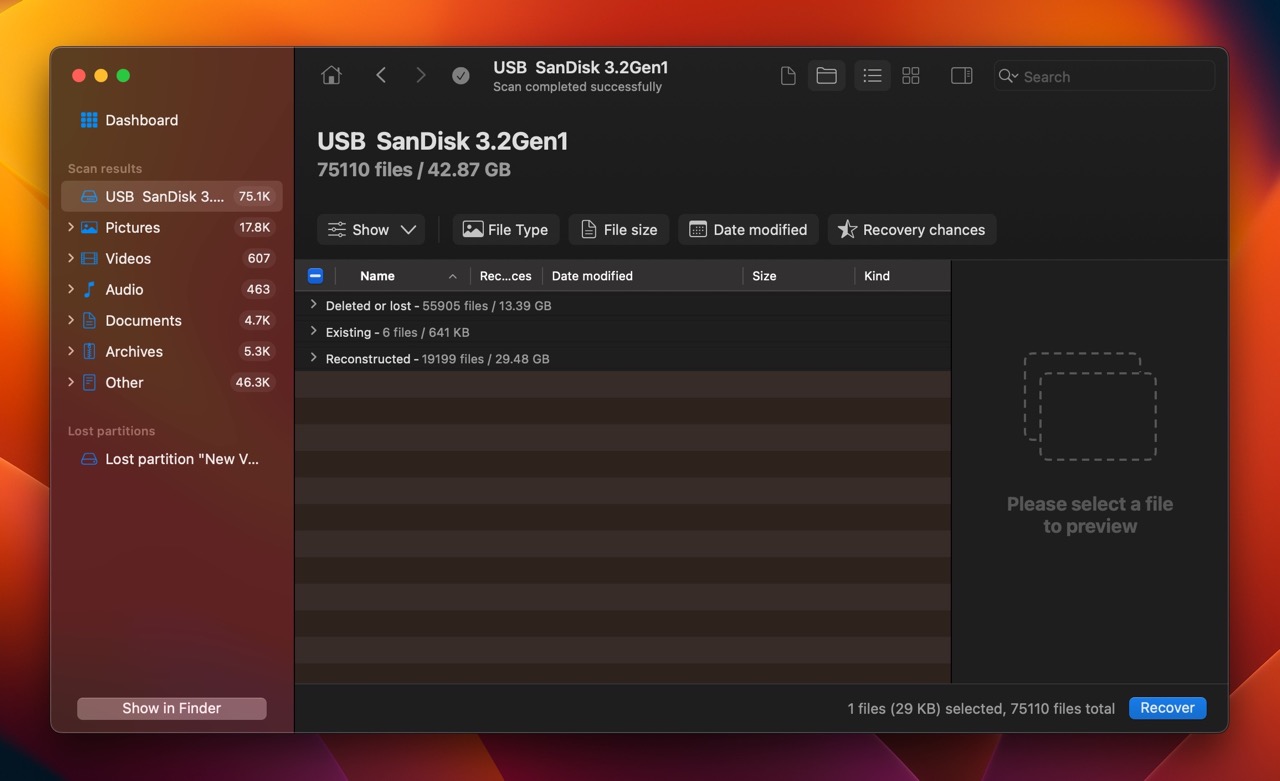Click the Videos film icon

89,258
